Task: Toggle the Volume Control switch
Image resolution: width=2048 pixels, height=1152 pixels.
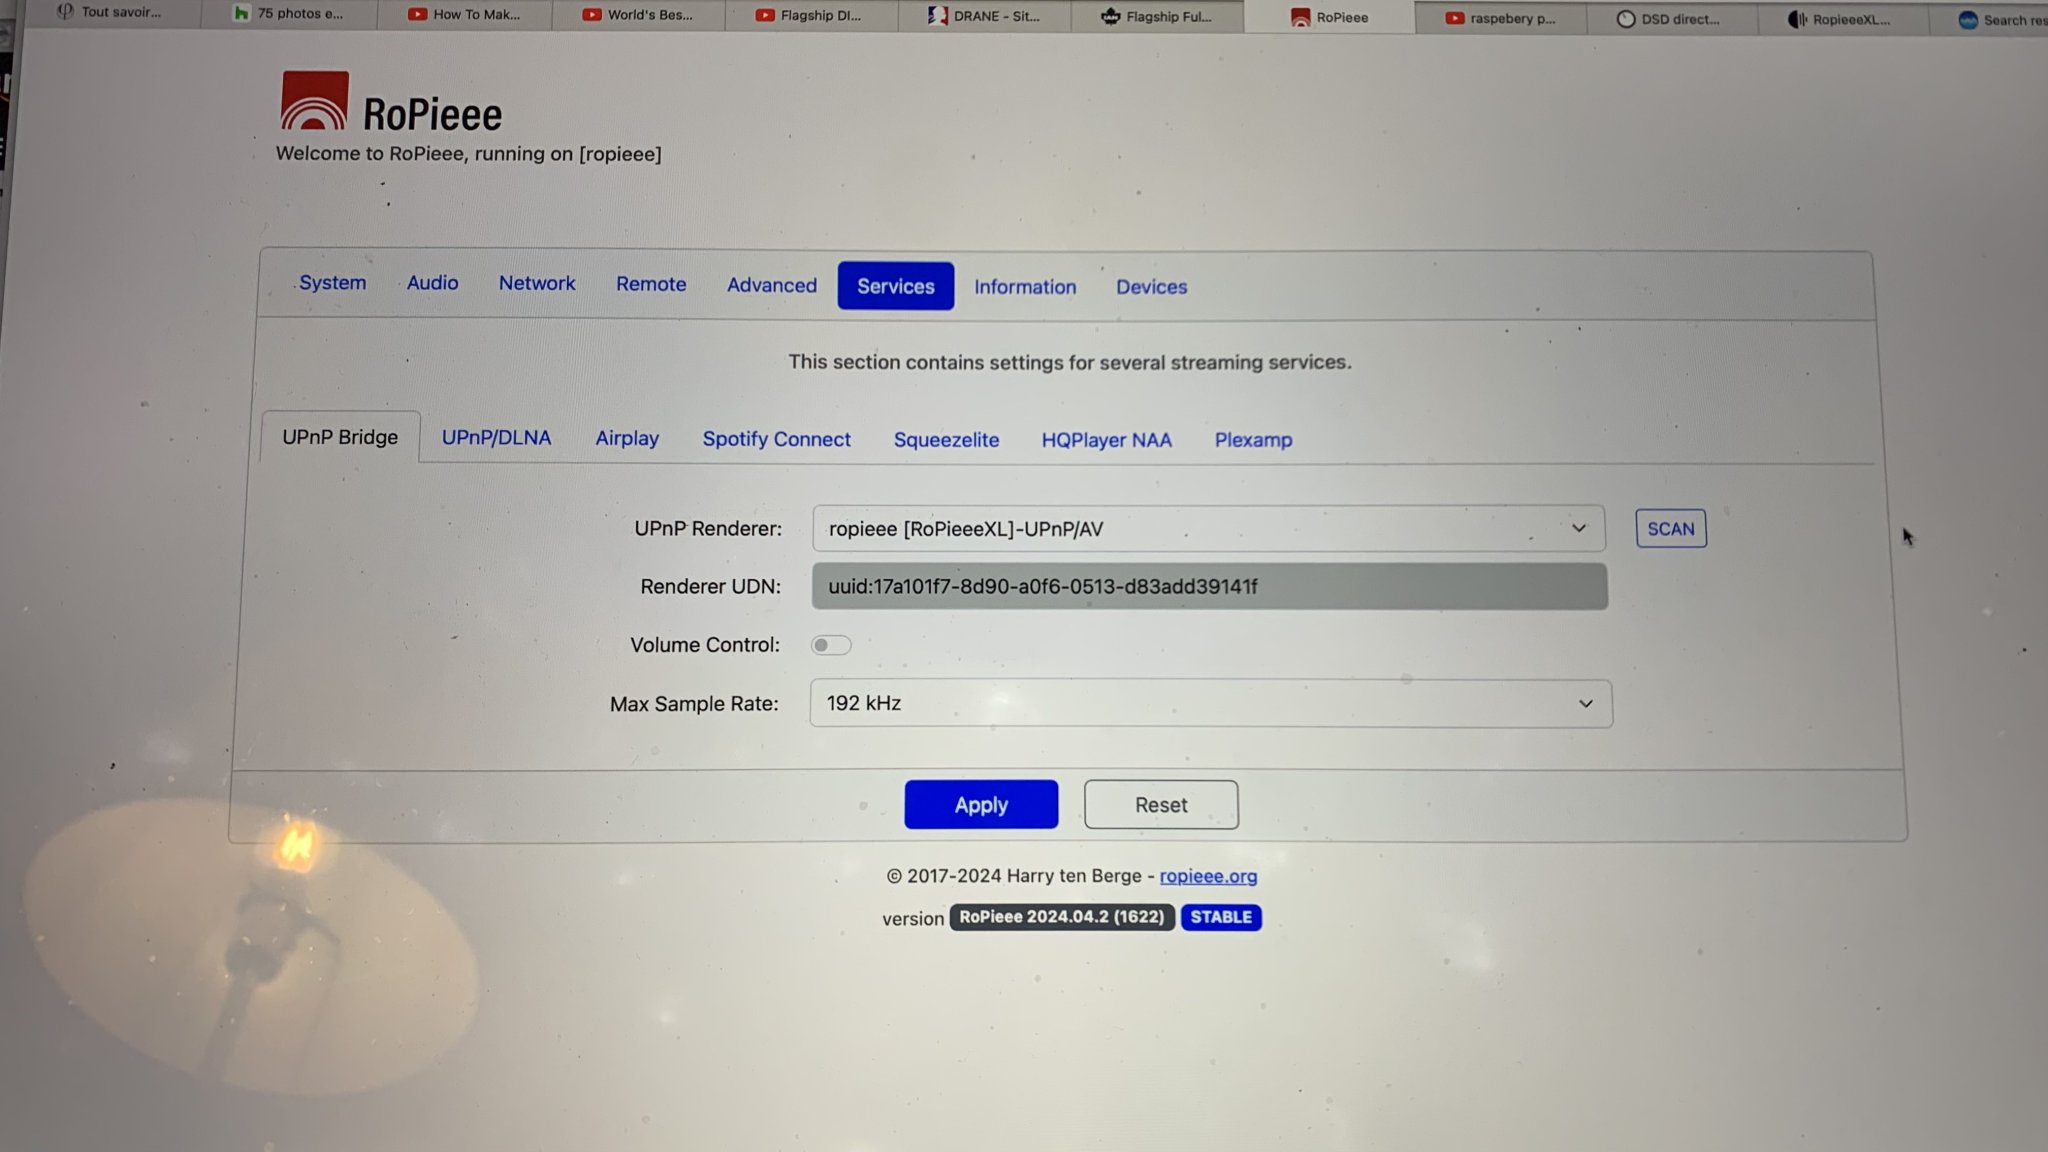Action: click(x=831, y=645)
